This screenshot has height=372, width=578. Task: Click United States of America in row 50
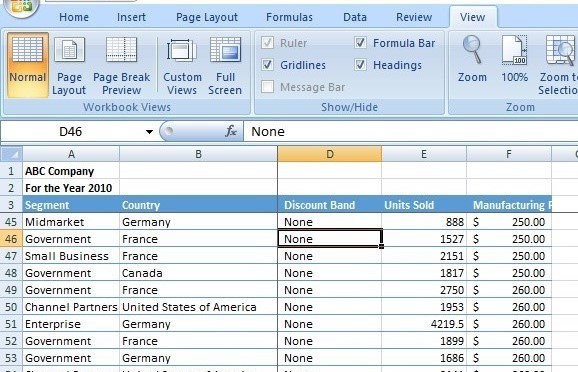click(198, 307)
